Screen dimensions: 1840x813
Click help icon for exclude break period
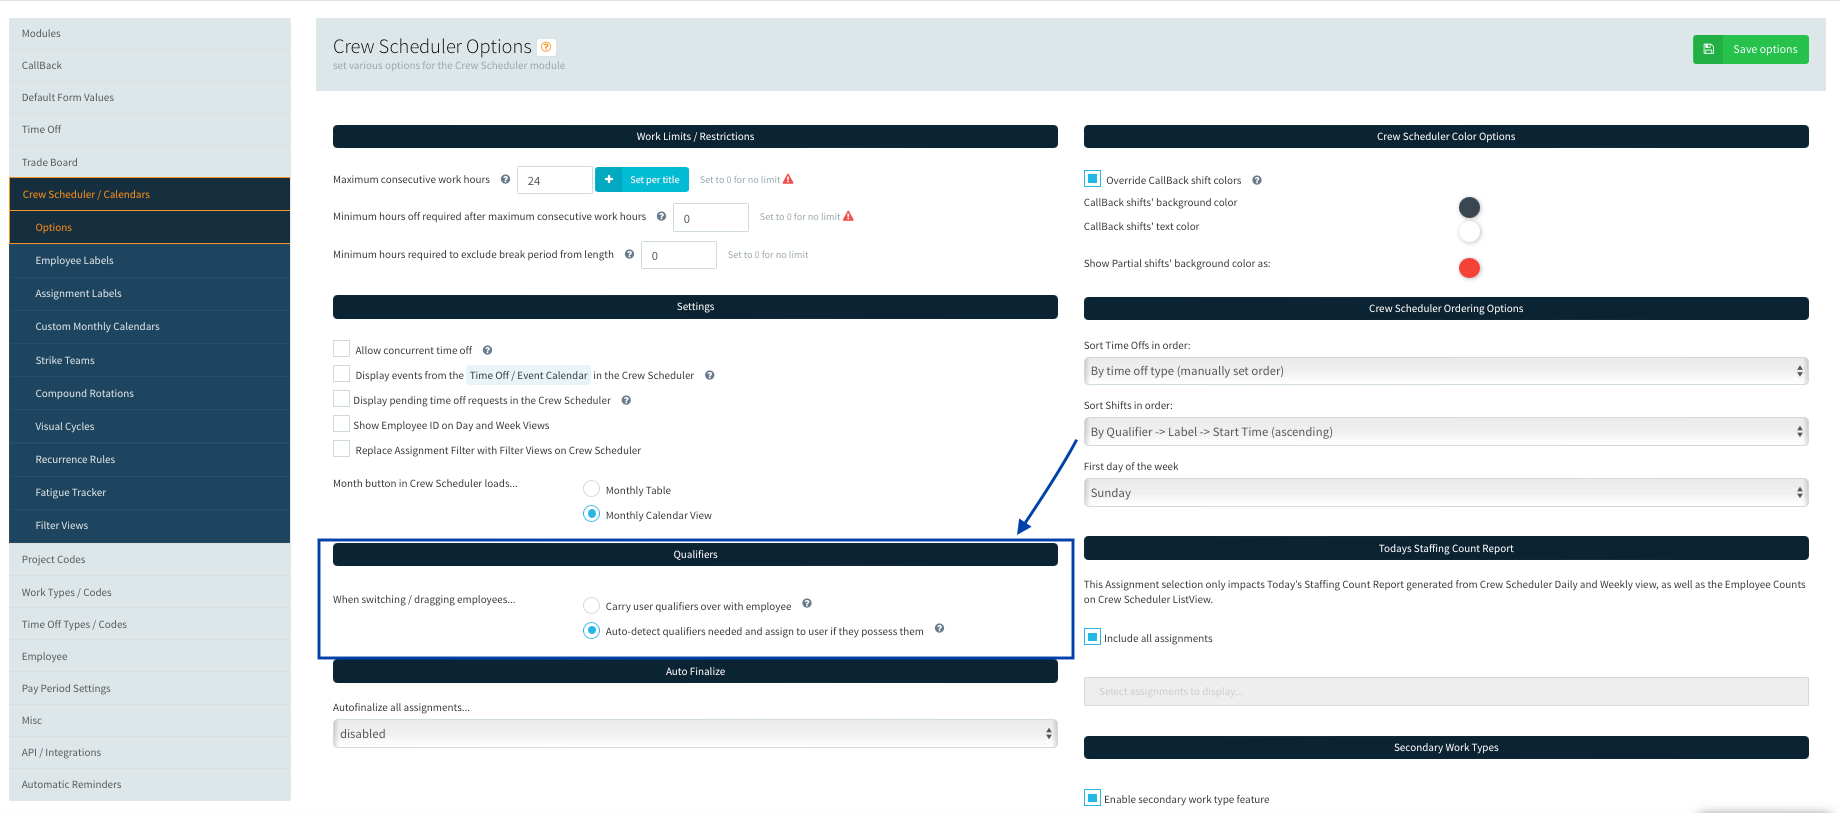629,254
